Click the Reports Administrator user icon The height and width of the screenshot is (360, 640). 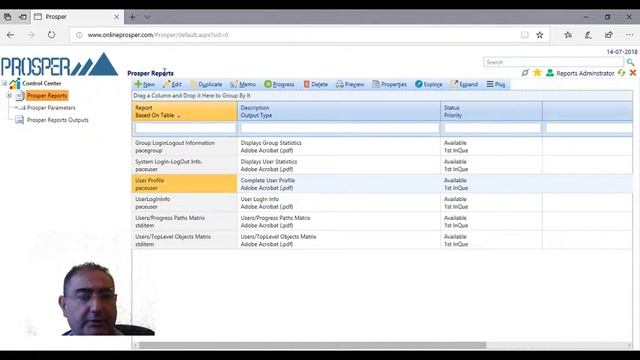550,73
